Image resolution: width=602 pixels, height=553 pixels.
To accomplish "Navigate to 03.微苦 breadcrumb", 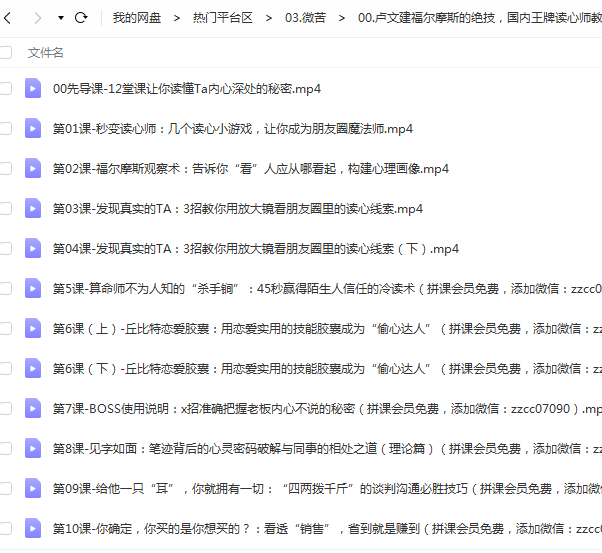I will (x=305, y=18).
